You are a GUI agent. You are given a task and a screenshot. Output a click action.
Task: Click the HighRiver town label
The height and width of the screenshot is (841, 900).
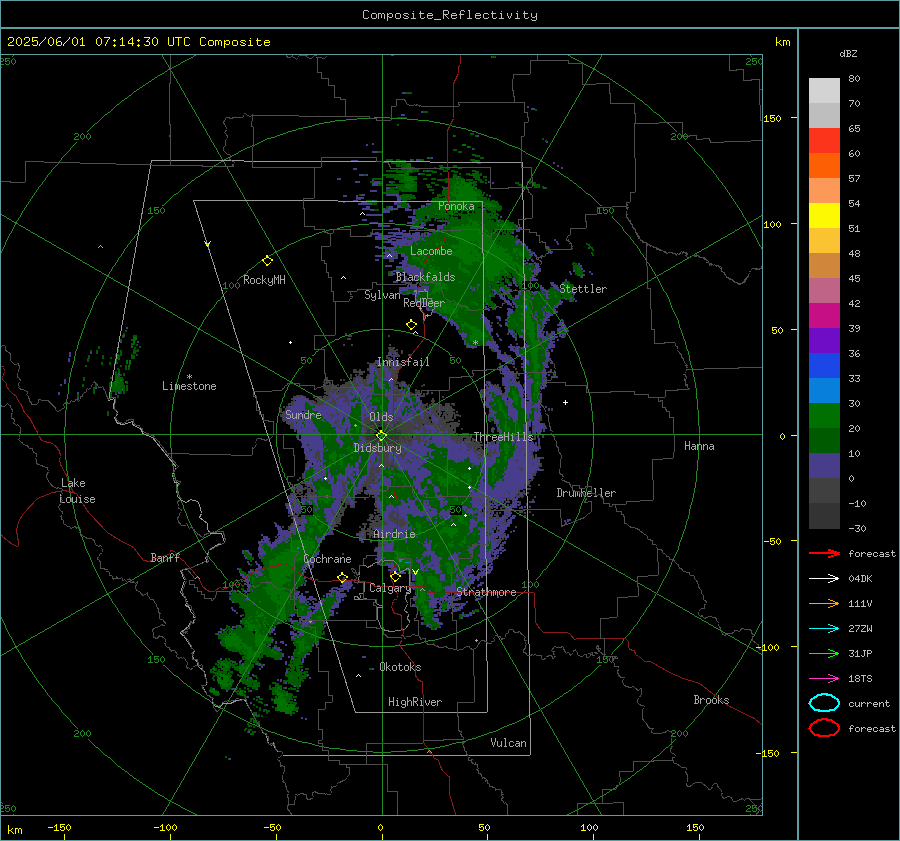(x=415, y=702)
